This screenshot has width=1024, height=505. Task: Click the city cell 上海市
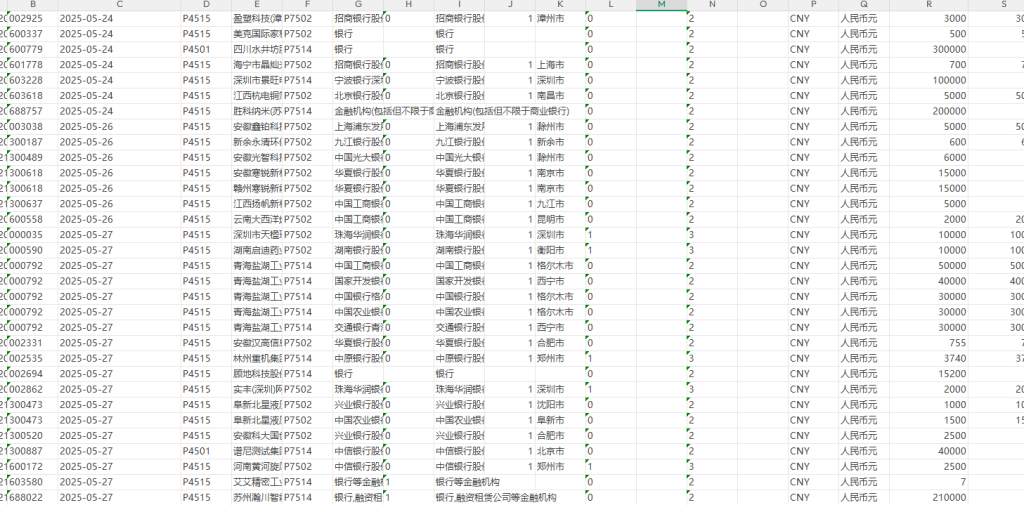(x=560, y=65)
